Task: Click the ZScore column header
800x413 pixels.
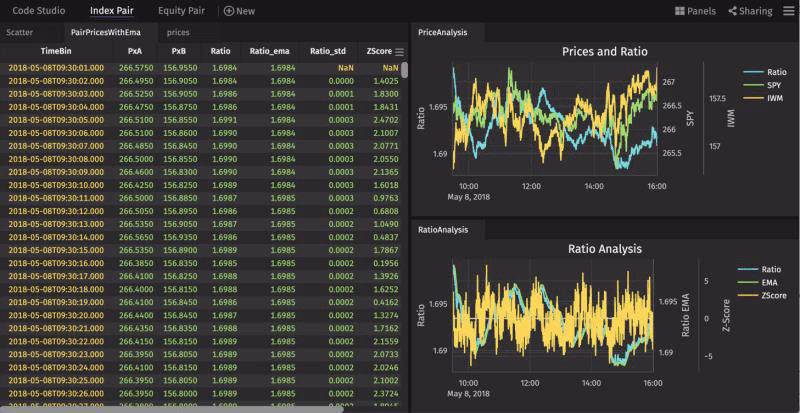Action: coord(378,50)
